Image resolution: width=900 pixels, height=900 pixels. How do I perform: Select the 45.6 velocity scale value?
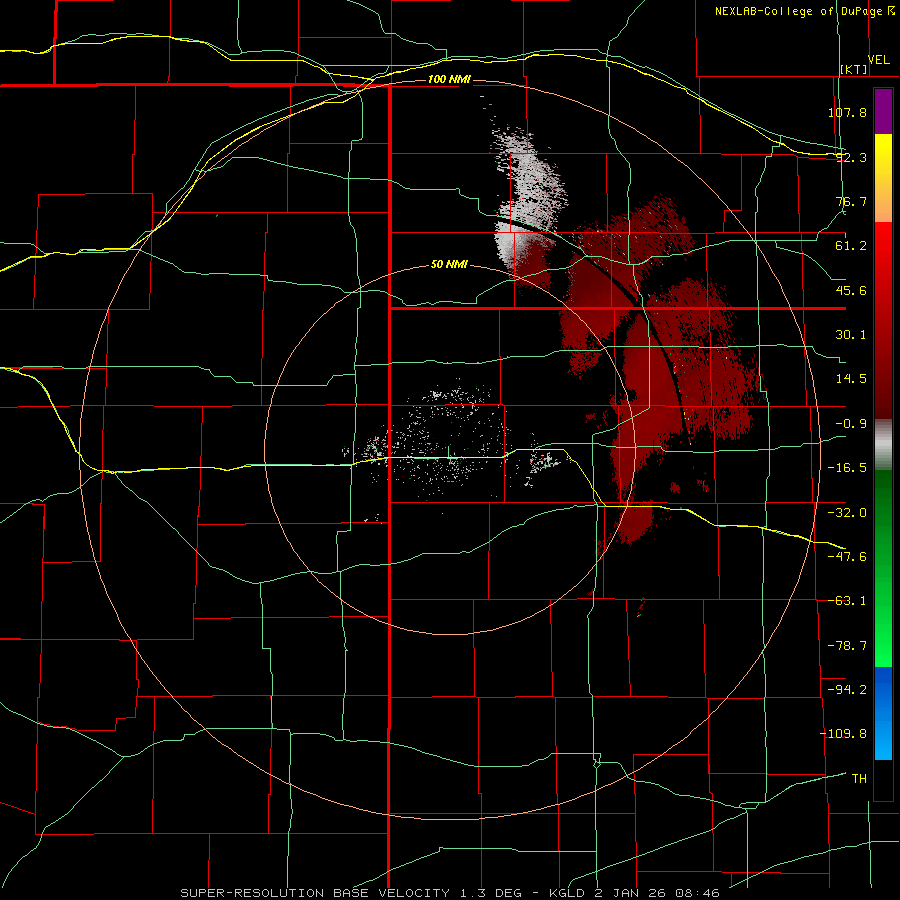coord(851,290)
